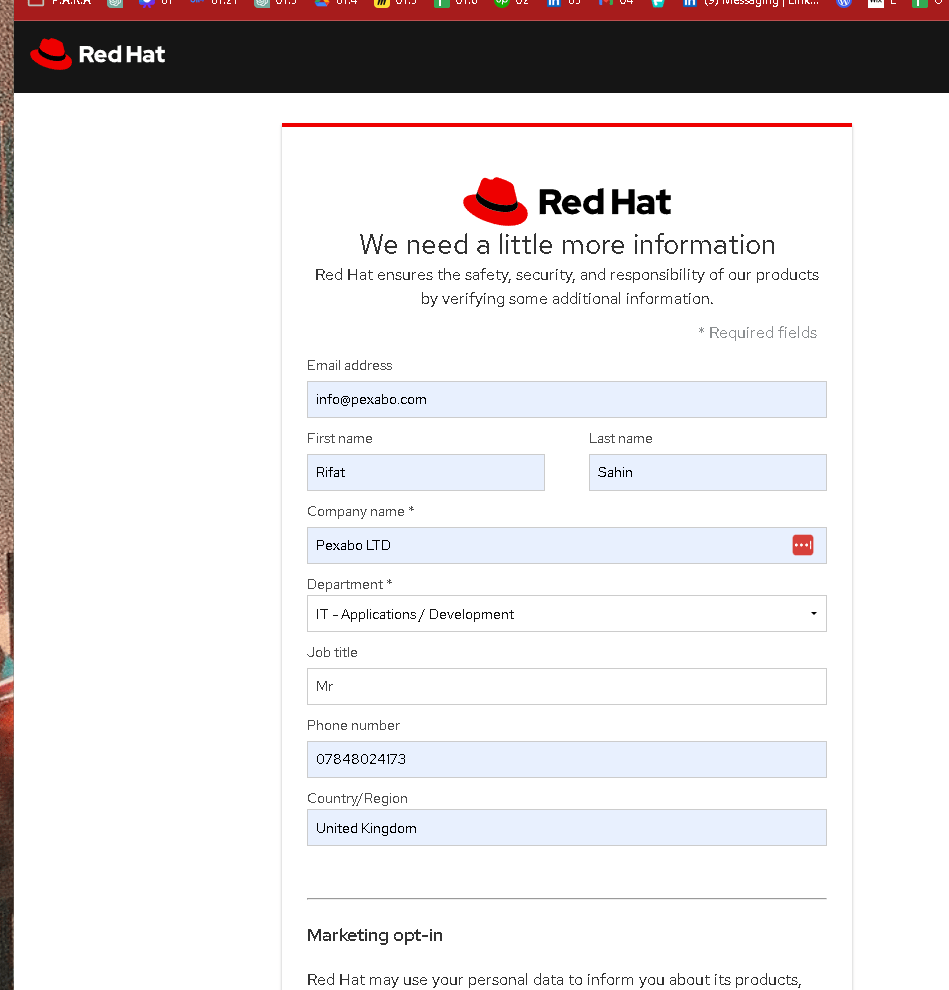Click the 'Email address' label
Screen dimensions: 949x990
pyautogui.click(x=349, y=366)
